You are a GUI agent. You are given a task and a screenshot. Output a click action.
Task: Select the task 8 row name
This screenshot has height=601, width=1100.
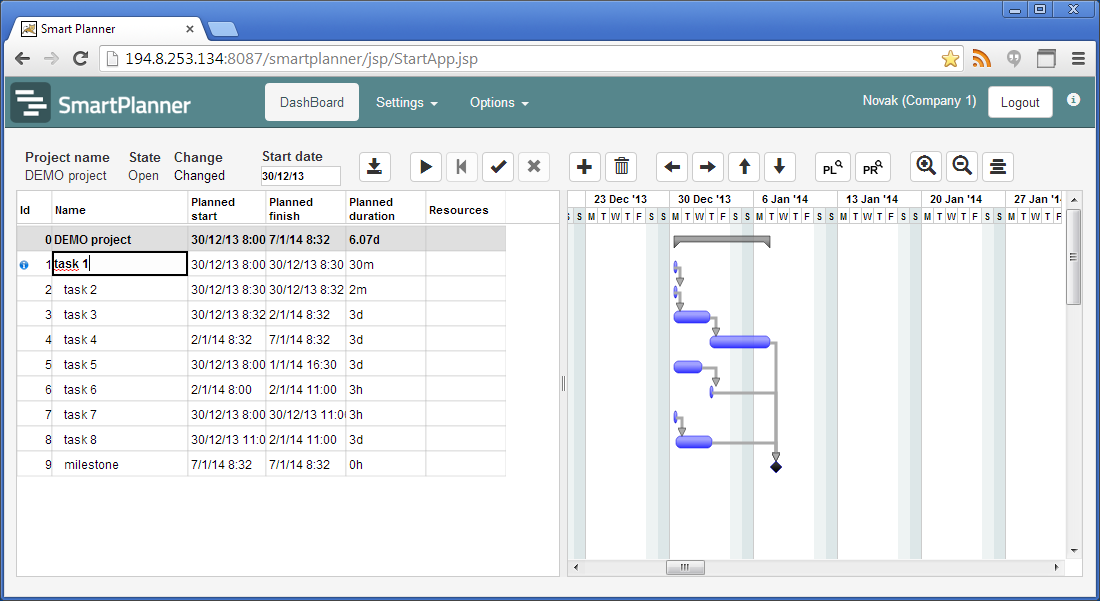tap(80, 440)
